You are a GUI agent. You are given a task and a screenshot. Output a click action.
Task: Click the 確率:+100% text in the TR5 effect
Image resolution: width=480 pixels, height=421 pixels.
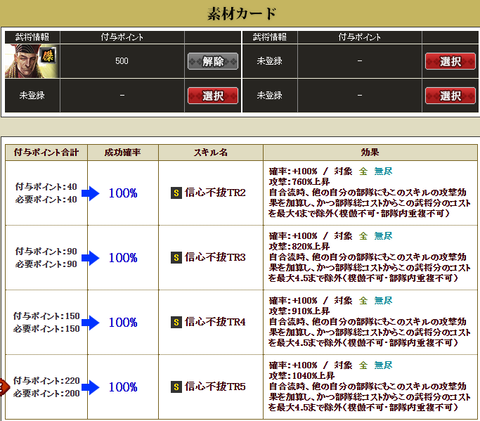point(293,365)
